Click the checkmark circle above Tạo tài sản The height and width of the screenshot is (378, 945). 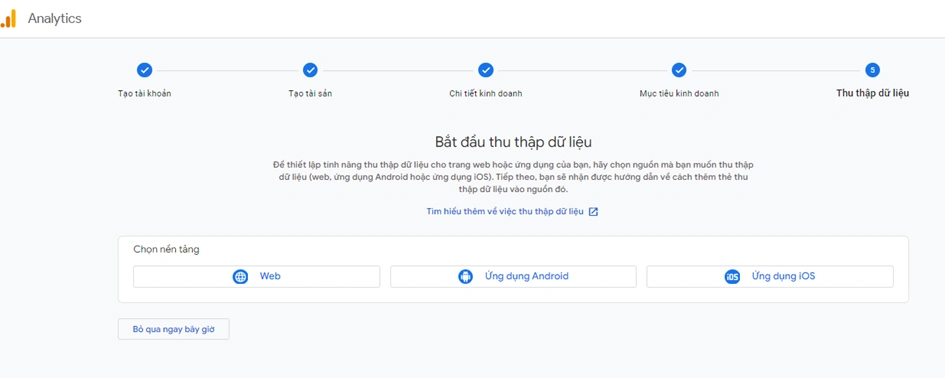coord(310,71)
